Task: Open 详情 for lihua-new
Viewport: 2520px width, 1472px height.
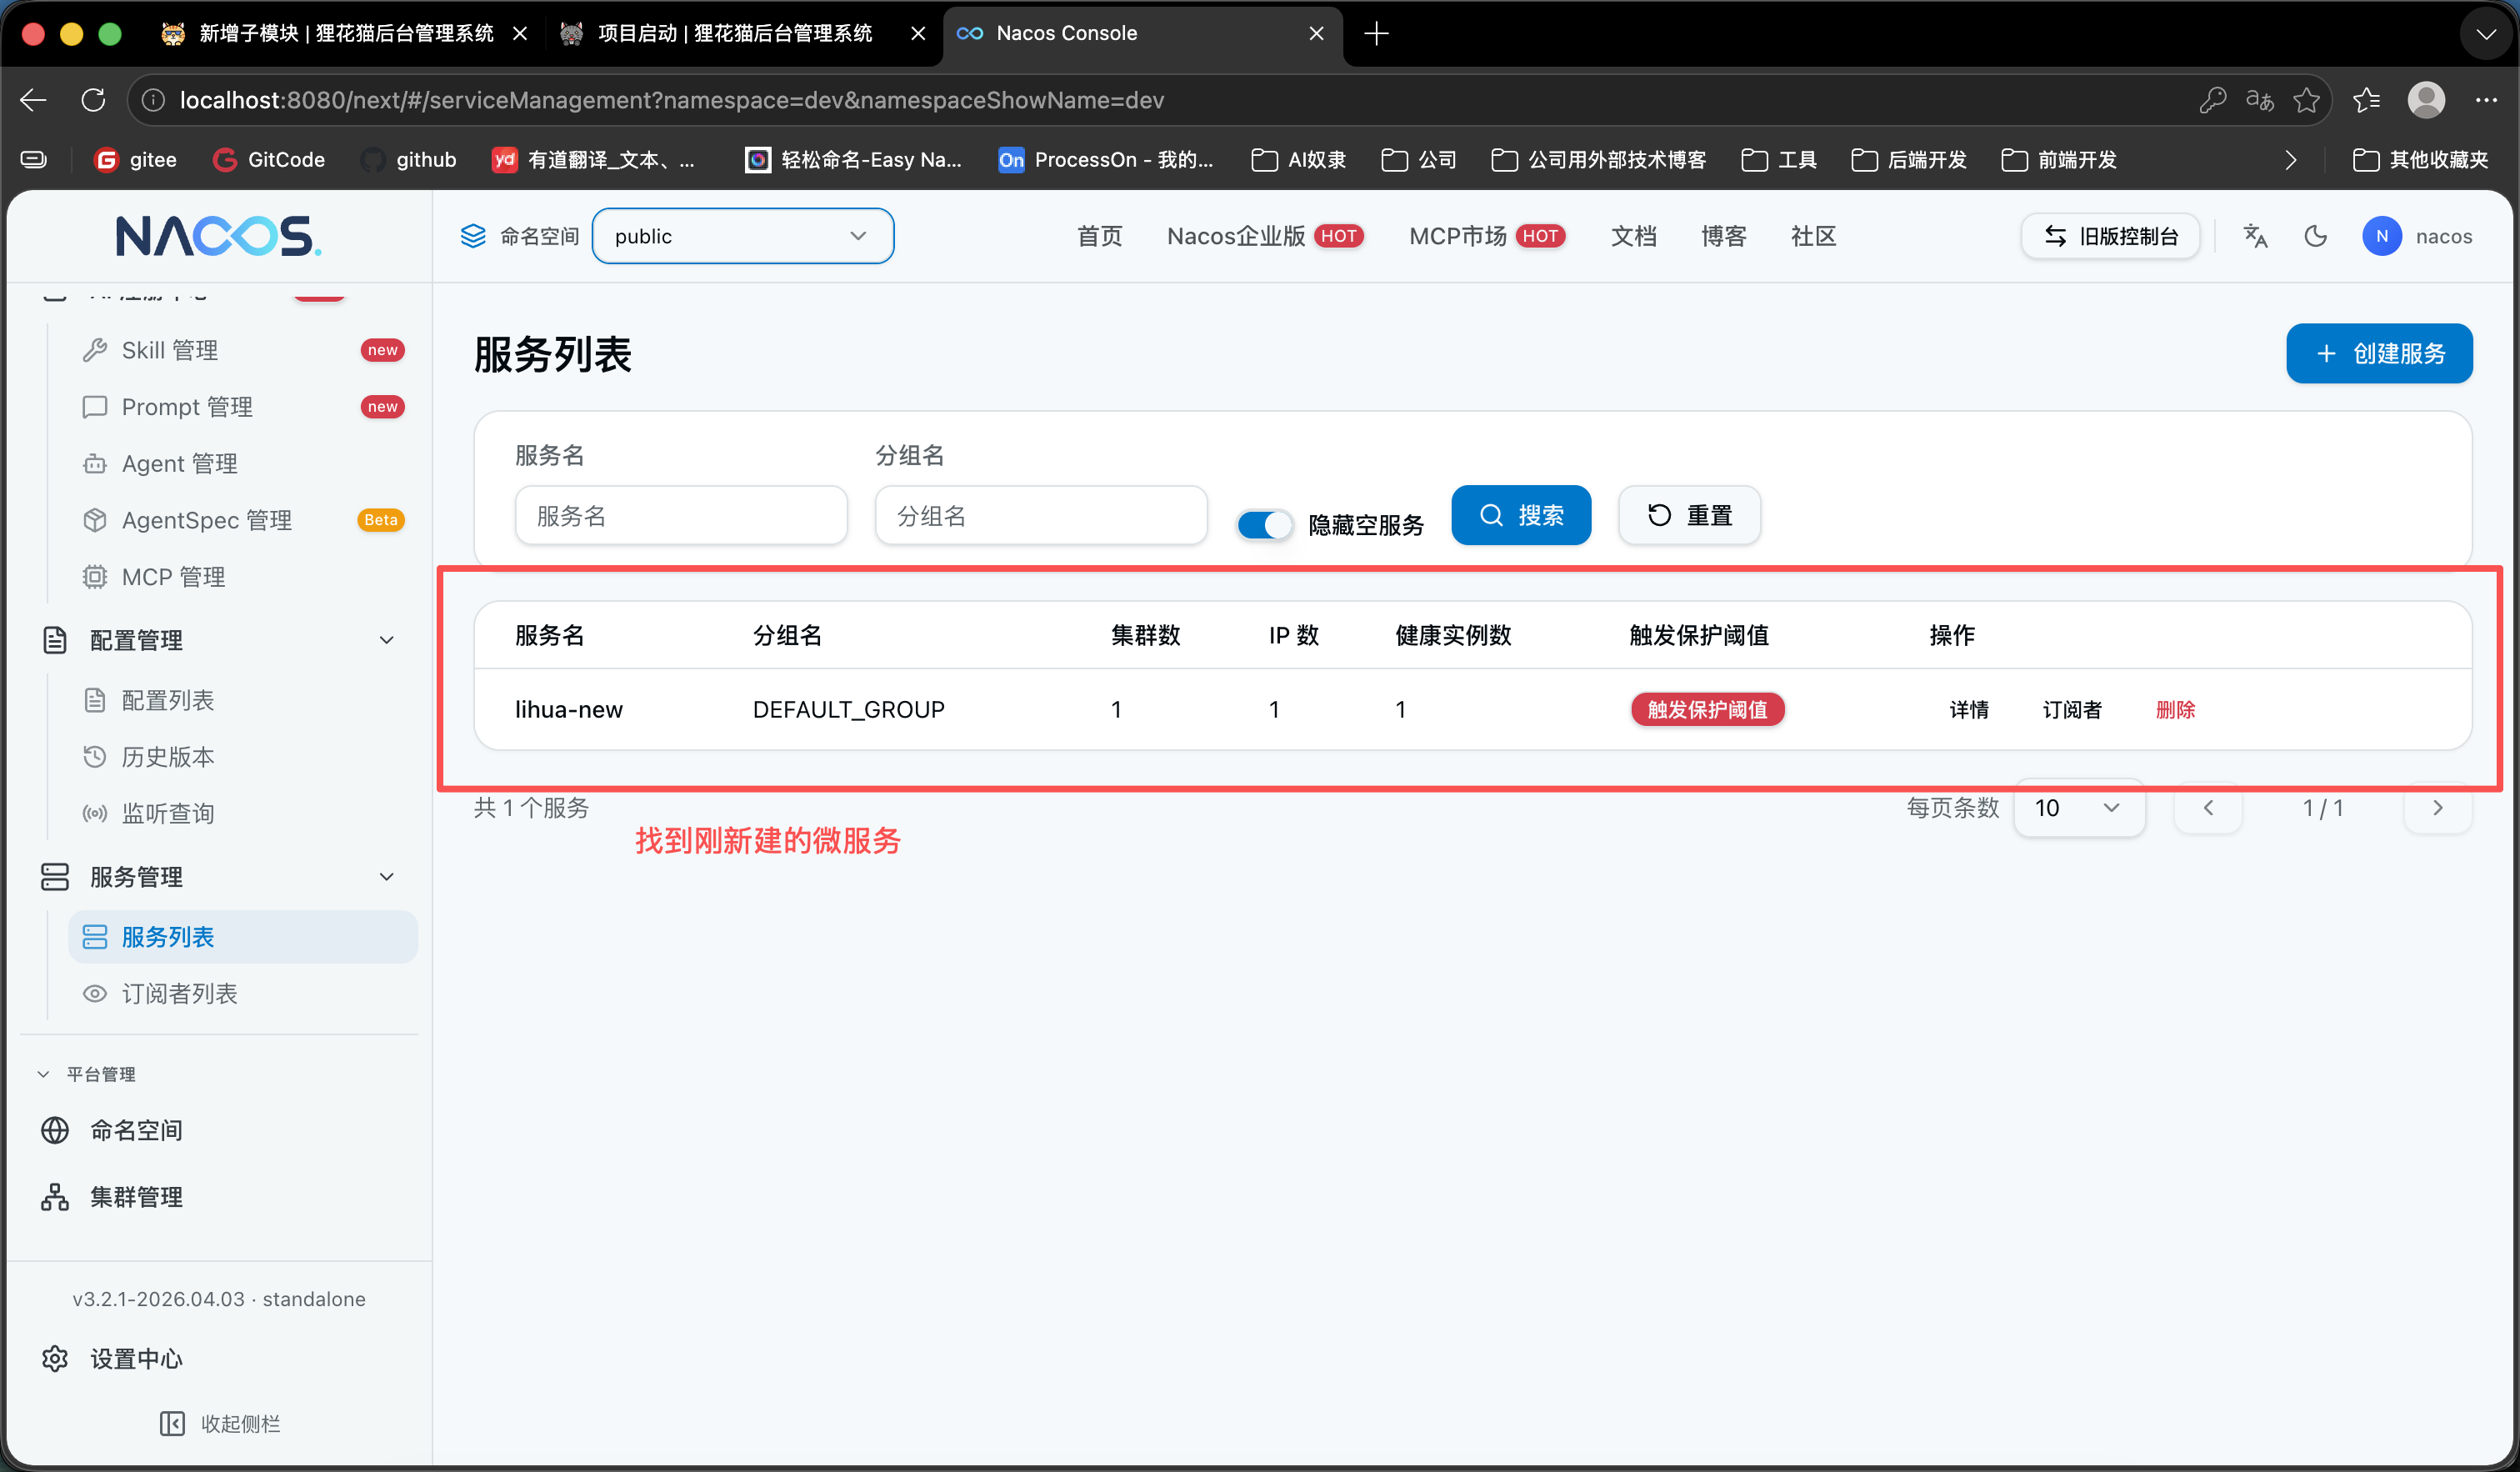Action: tap(1968, 709)
